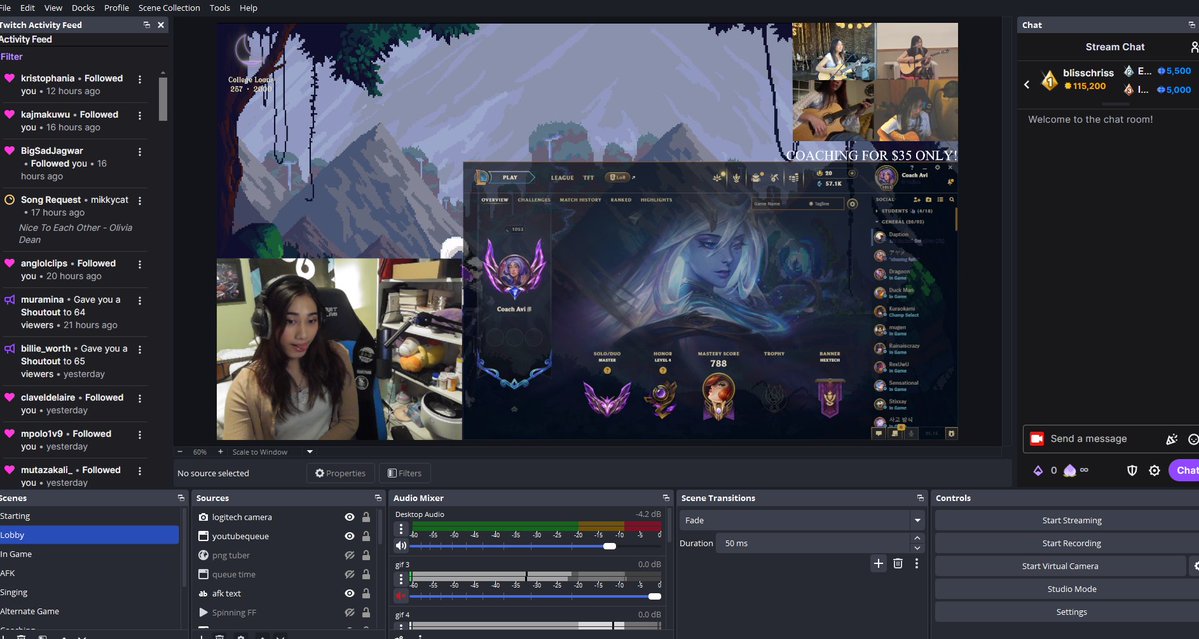The height and width of the screenshot is (639, 1199).
Task: Unlock the youtubequeue source
Action: pos(366,536)
